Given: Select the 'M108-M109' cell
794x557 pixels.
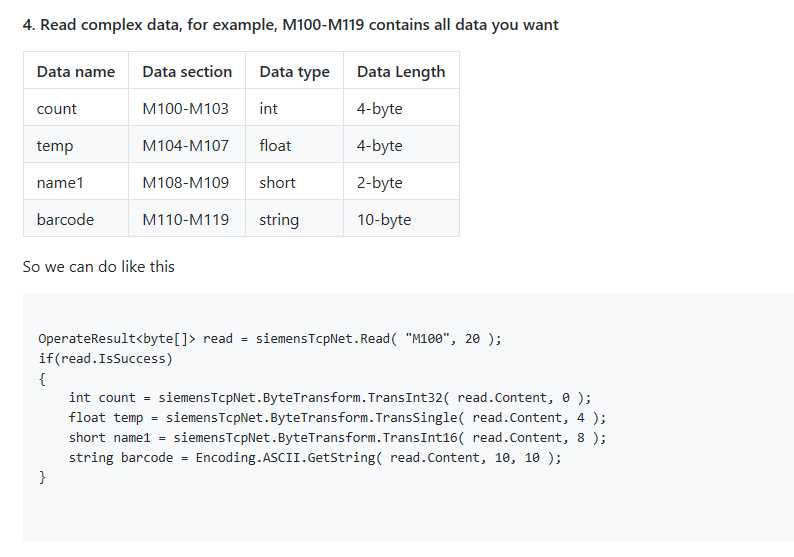Looking at the screenshot, I should click(x=187, y=182).
